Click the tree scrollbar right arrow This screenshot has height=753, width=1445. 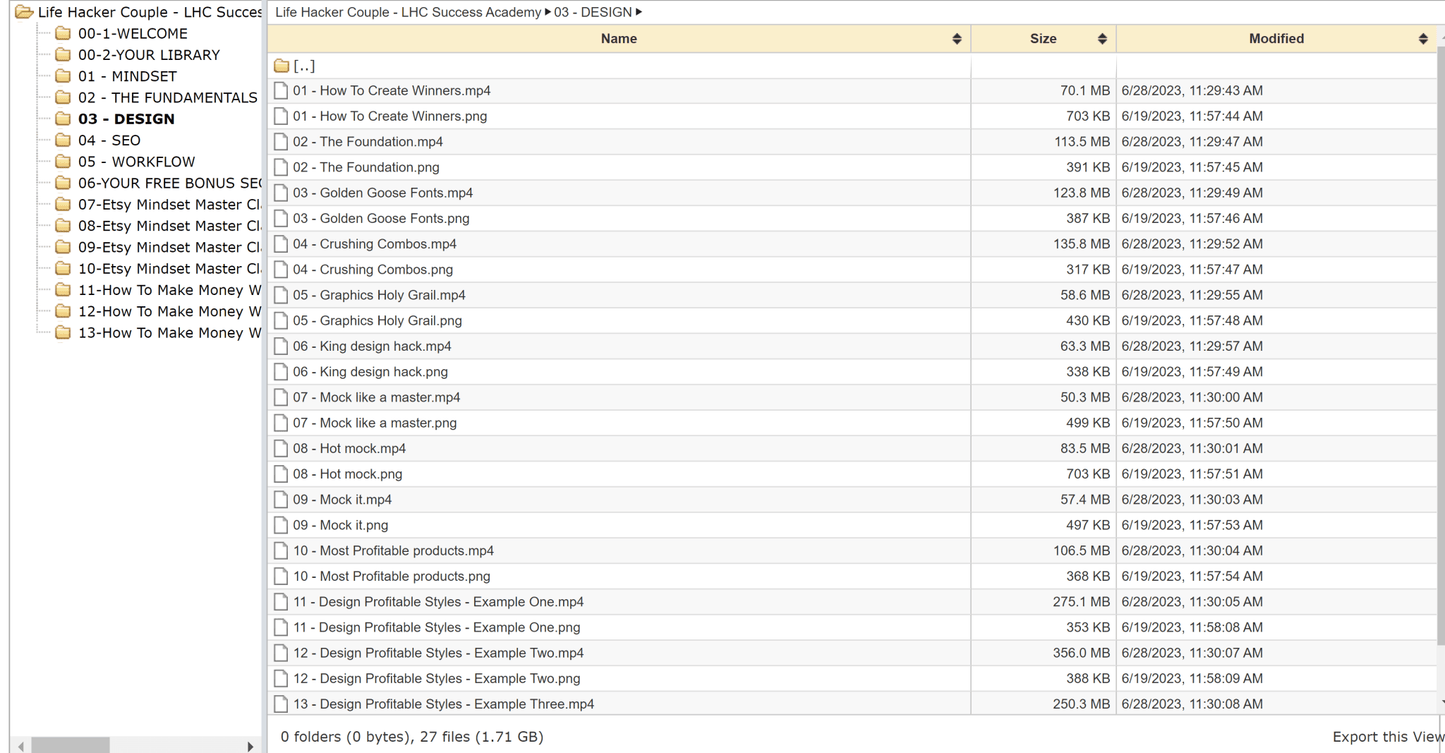point(250,746)
